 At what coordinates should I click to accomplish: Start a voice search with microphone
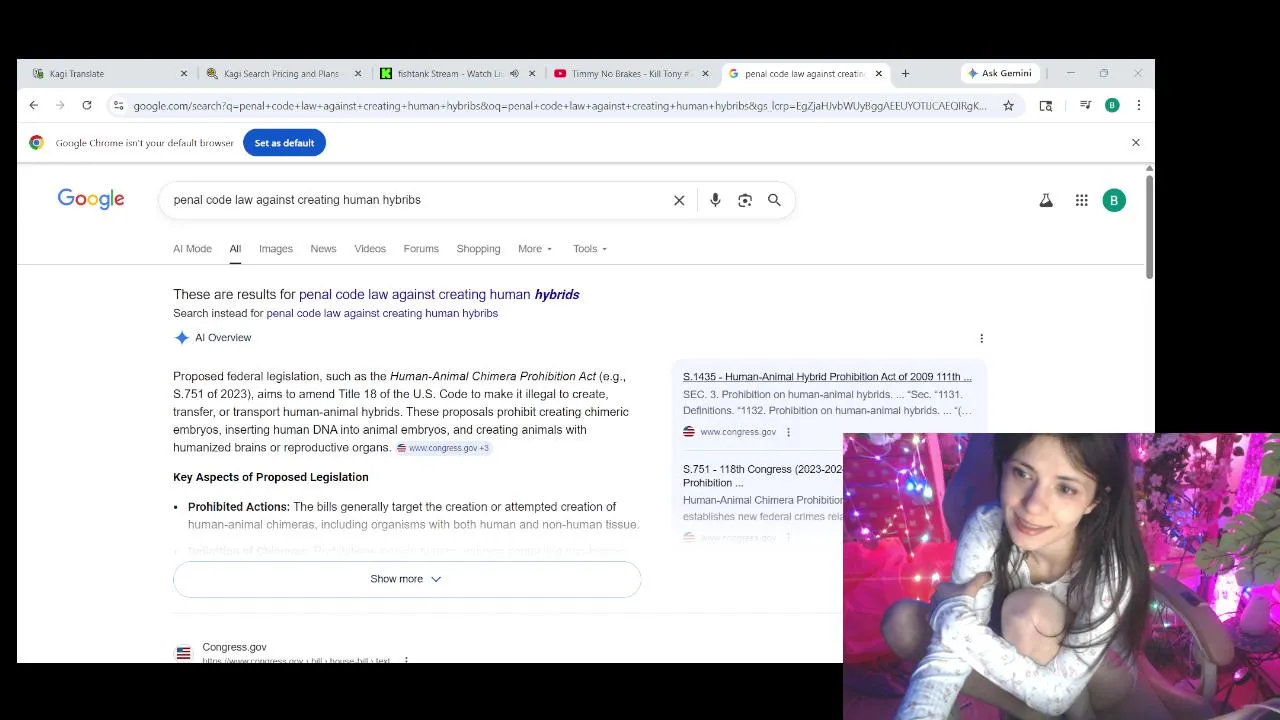pyautogui.click(x=715, y=200)
